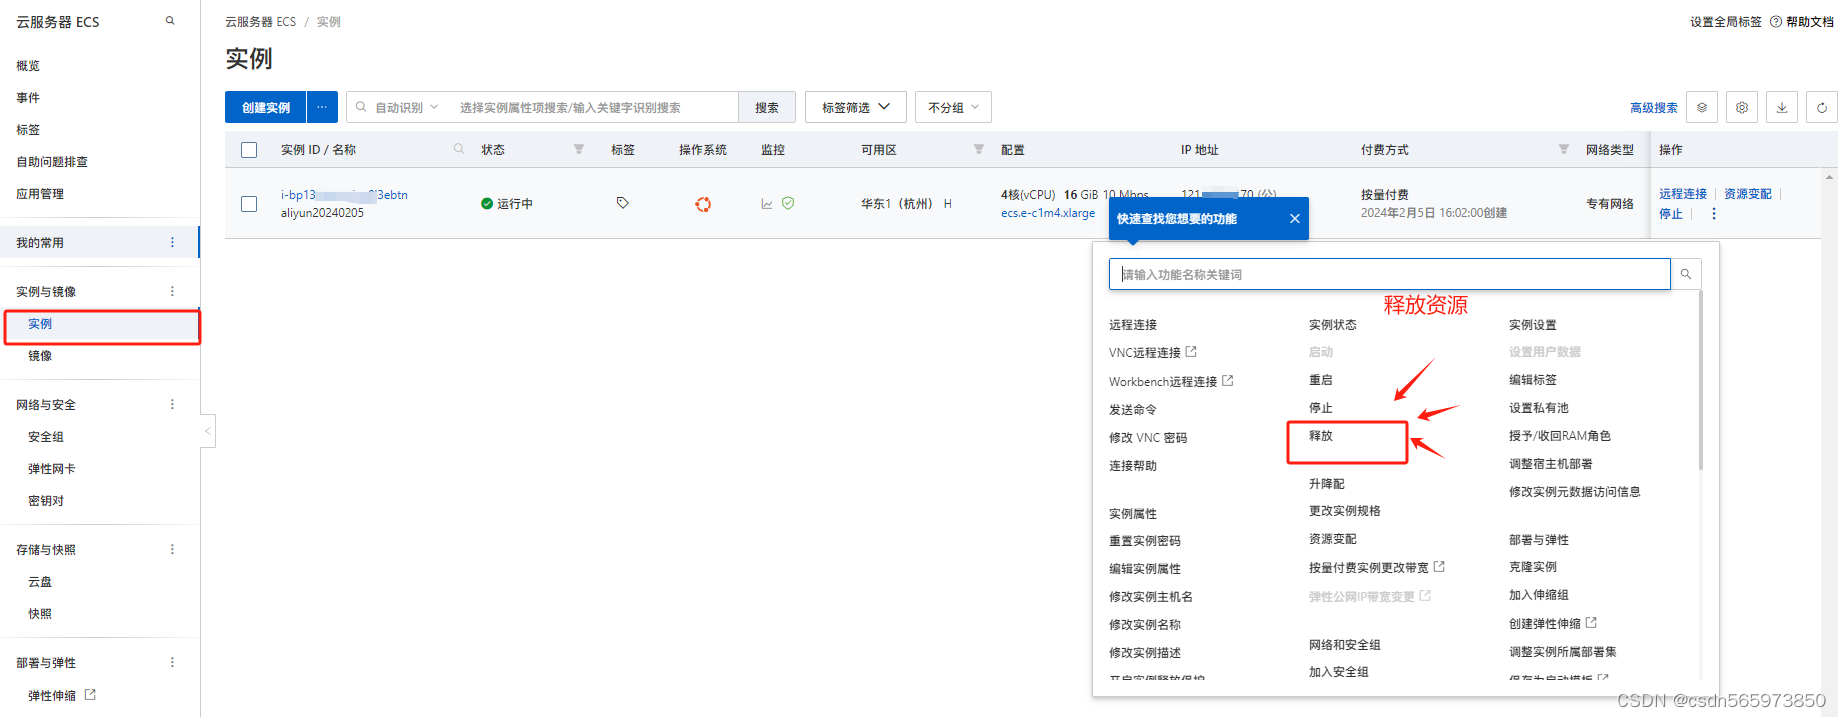
Task: Open the monitoring chart icon in the row
Action: pos(767,204)
